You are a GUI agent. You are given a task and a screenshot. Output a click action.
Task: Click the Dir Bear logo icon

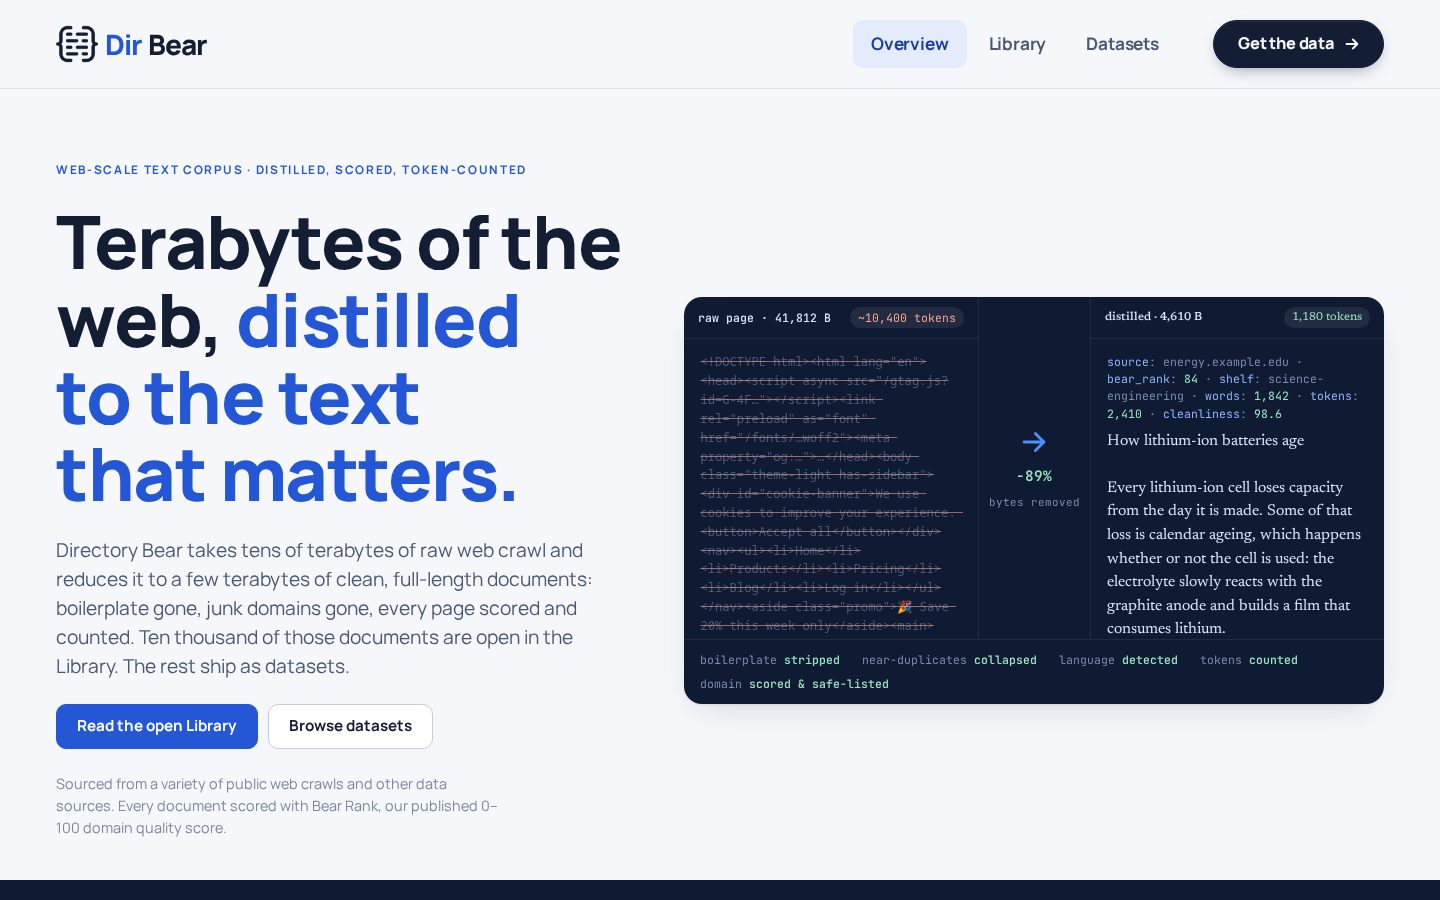click(x=76, y=44)
